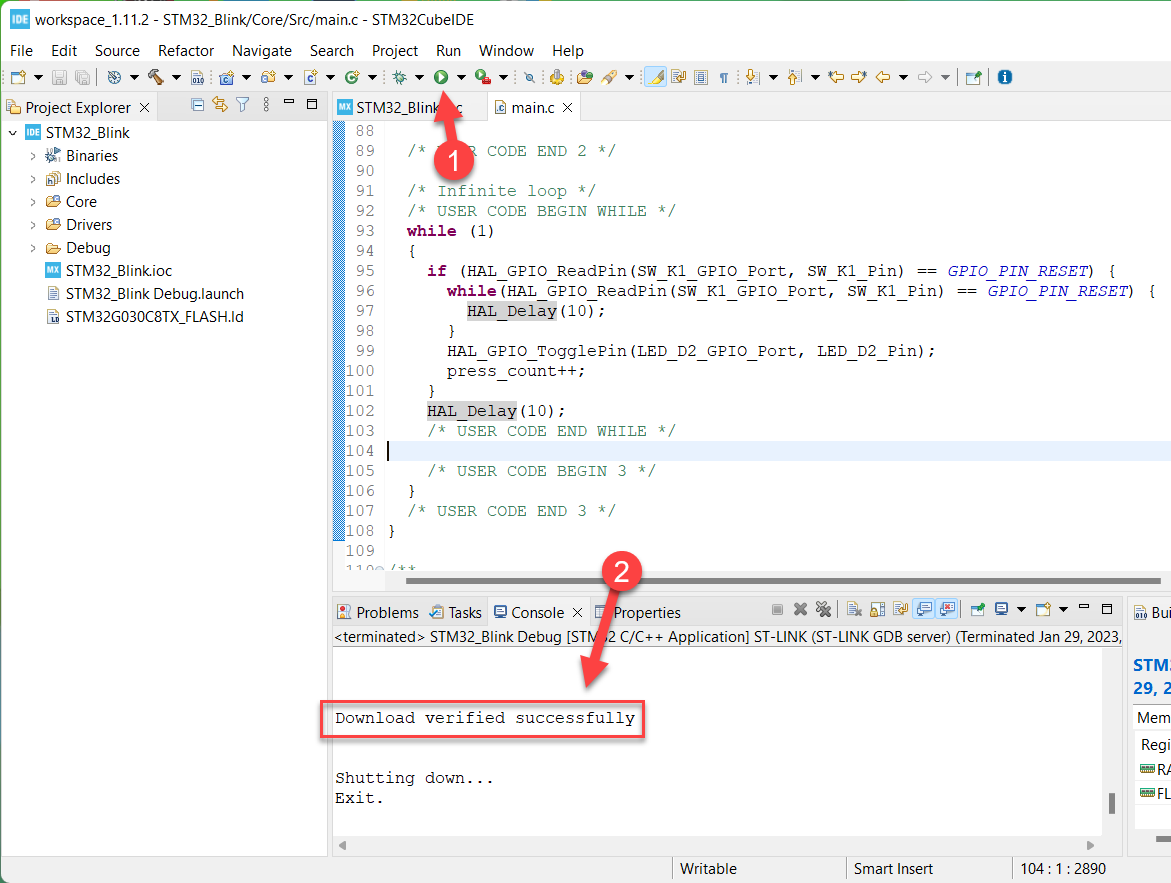Switch to the Problems tab
This screenshot has width=1171, height=883.
(379, 613)
